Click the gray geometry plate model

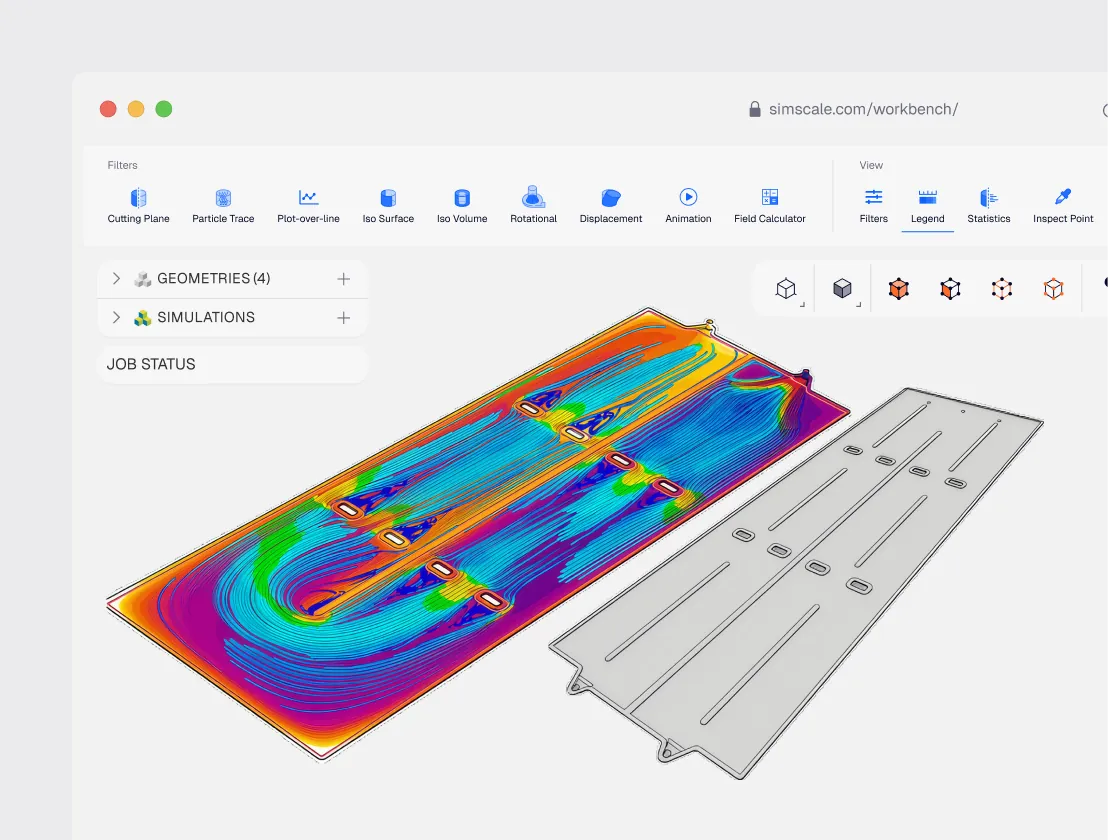point(798,586)
